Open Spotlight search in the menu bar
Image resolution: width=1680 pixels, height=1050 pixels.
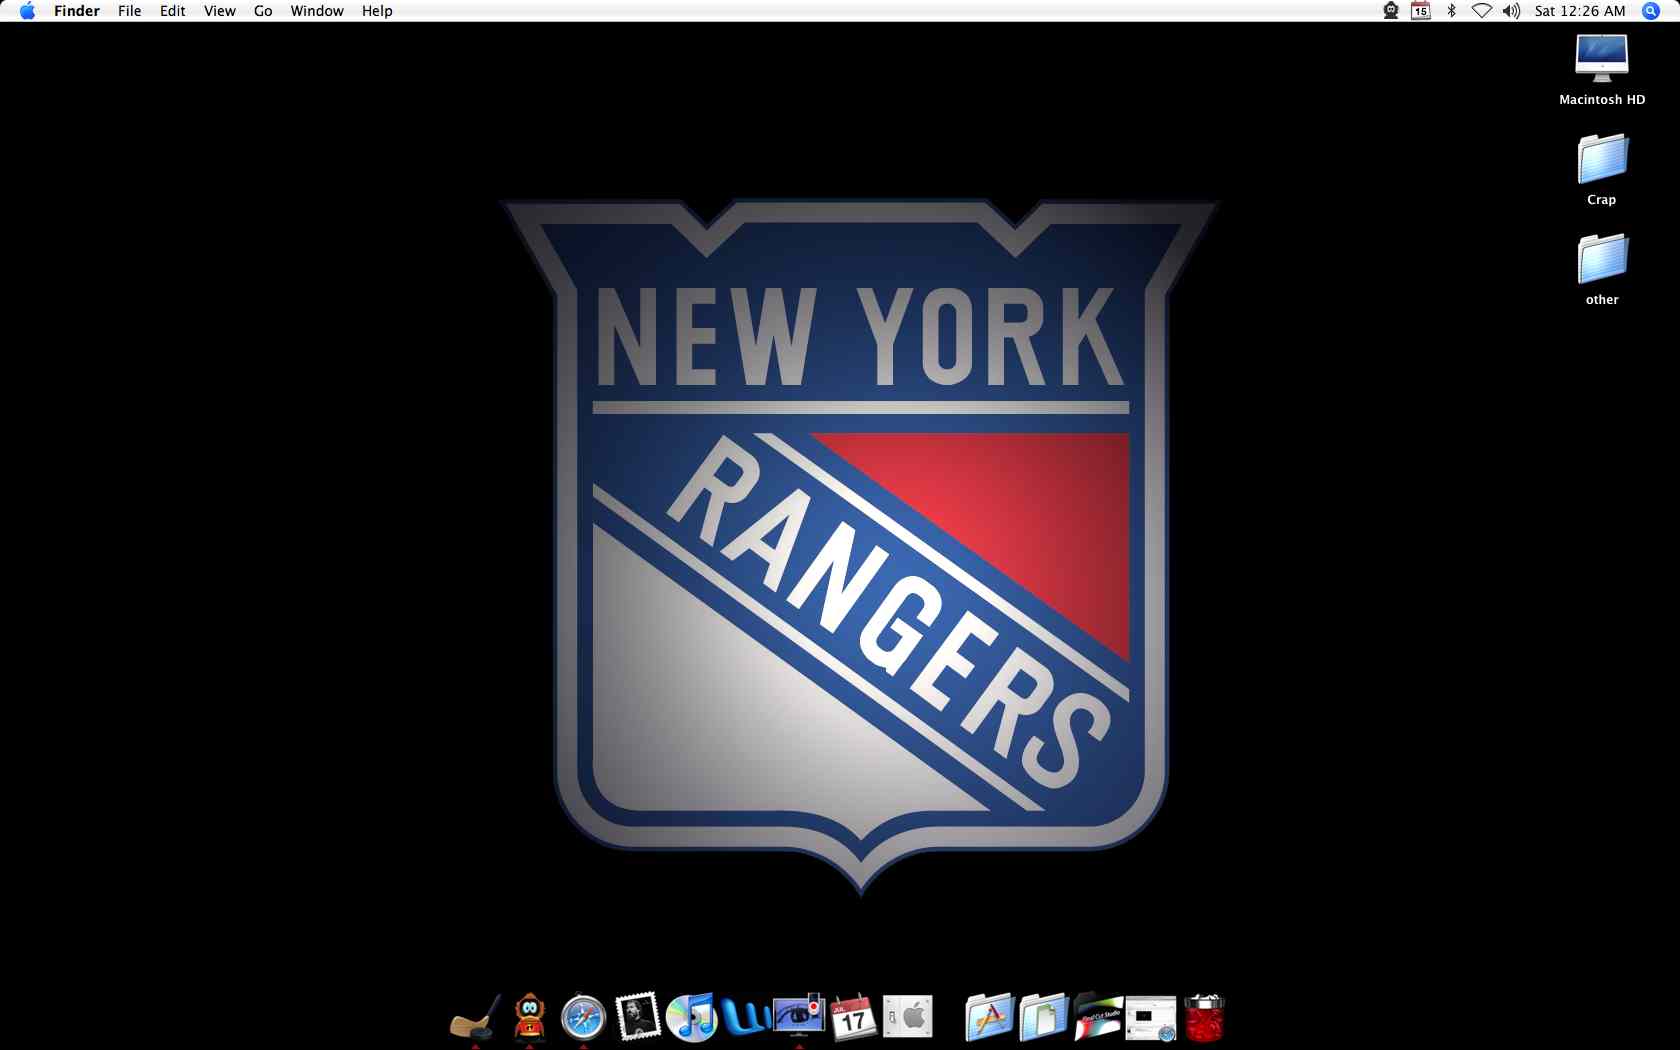coord(1651,11)
